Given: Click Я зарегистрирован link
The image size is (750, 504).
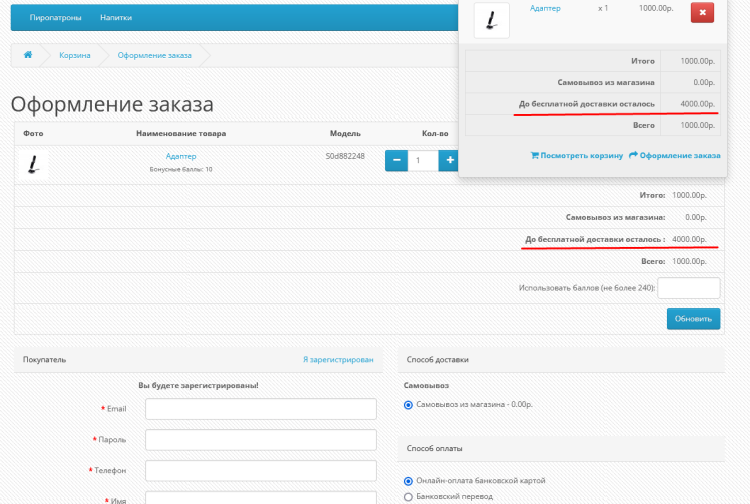Looking at the screenshot, I should point(338,359).
